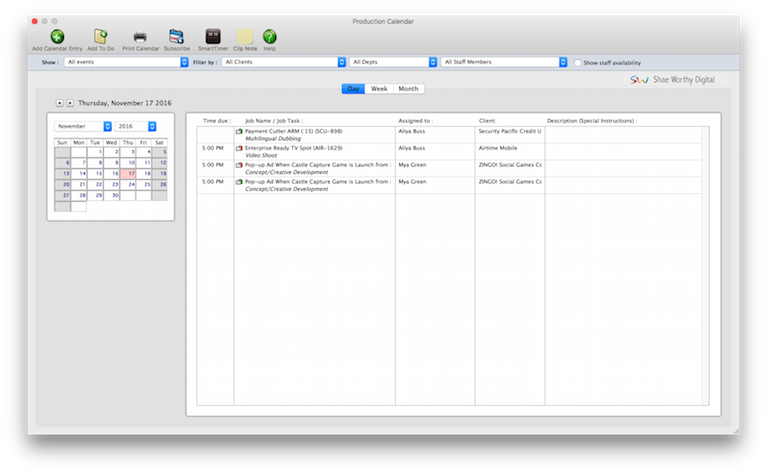The width and height of the screenshot is (767, 474).
Task: Open the 2016 year selector
Action: point(137,126)
